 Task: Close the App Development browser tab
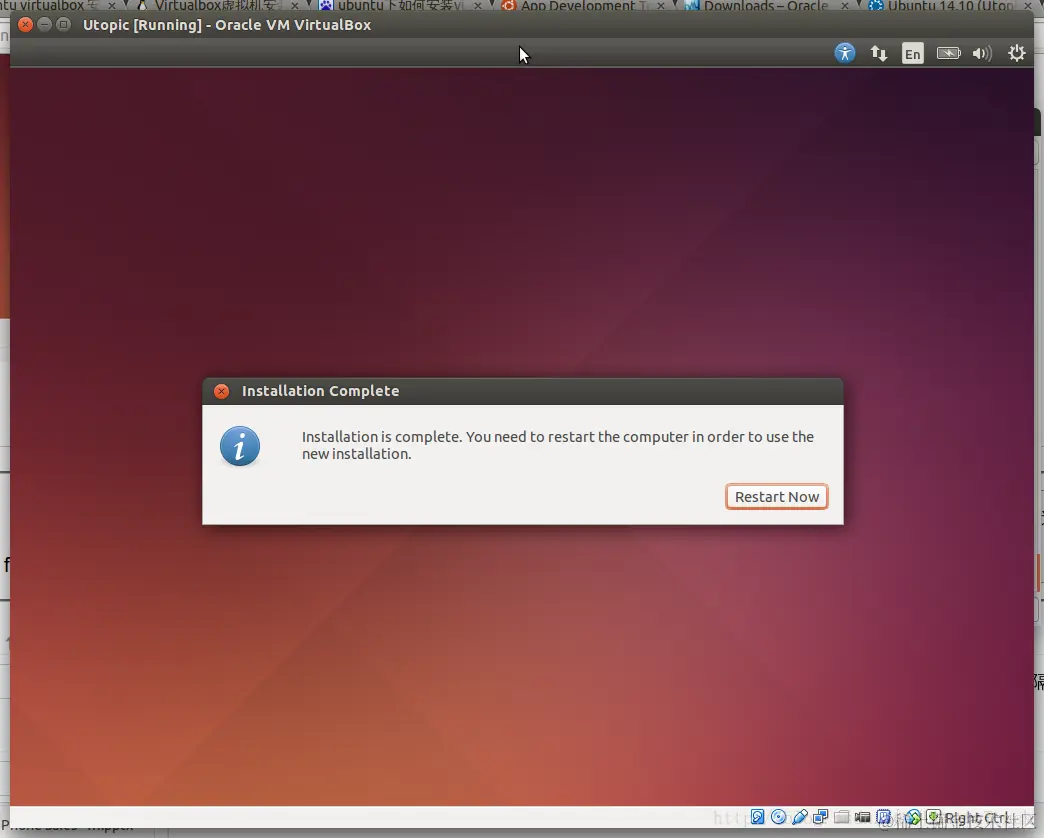point(660,6)
